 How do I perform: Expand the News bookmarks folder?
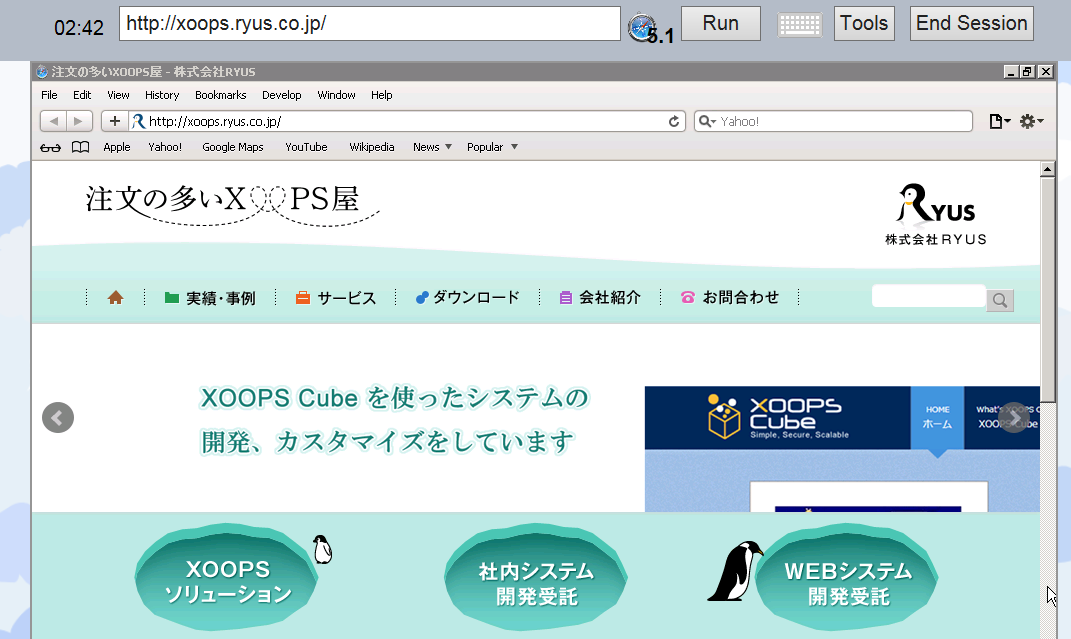(x=432, y=147)
